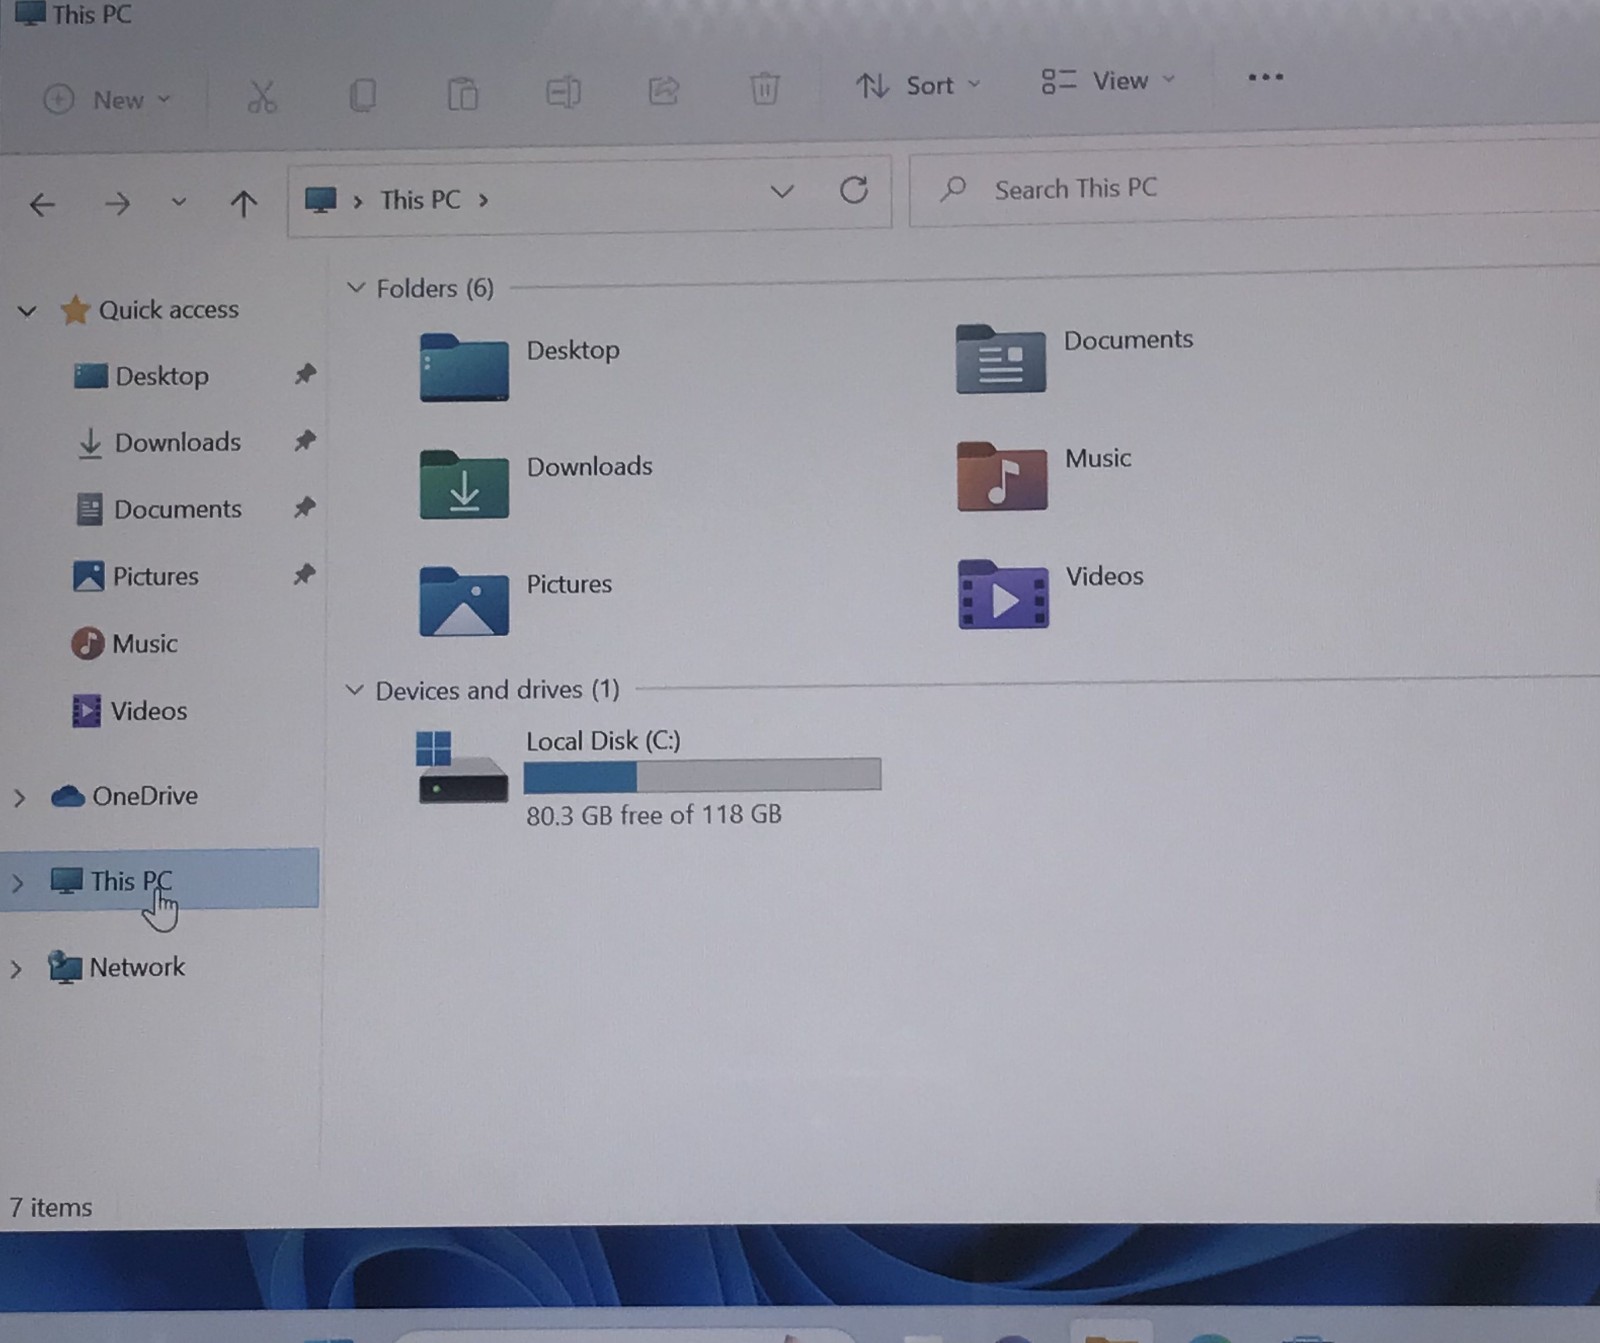
Task: Select Network in navigation pane
Action: tap(137, 967)
